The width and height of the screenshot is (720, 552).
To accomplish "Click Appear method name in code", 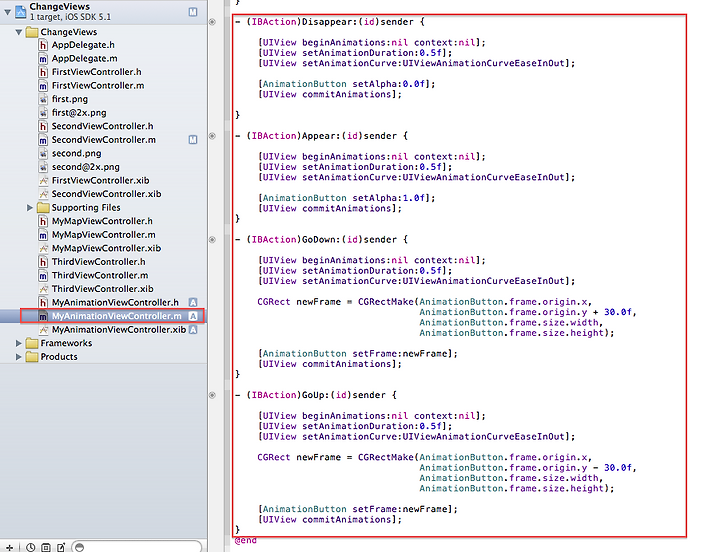I will pyautogui.click(x=319, y=136).
